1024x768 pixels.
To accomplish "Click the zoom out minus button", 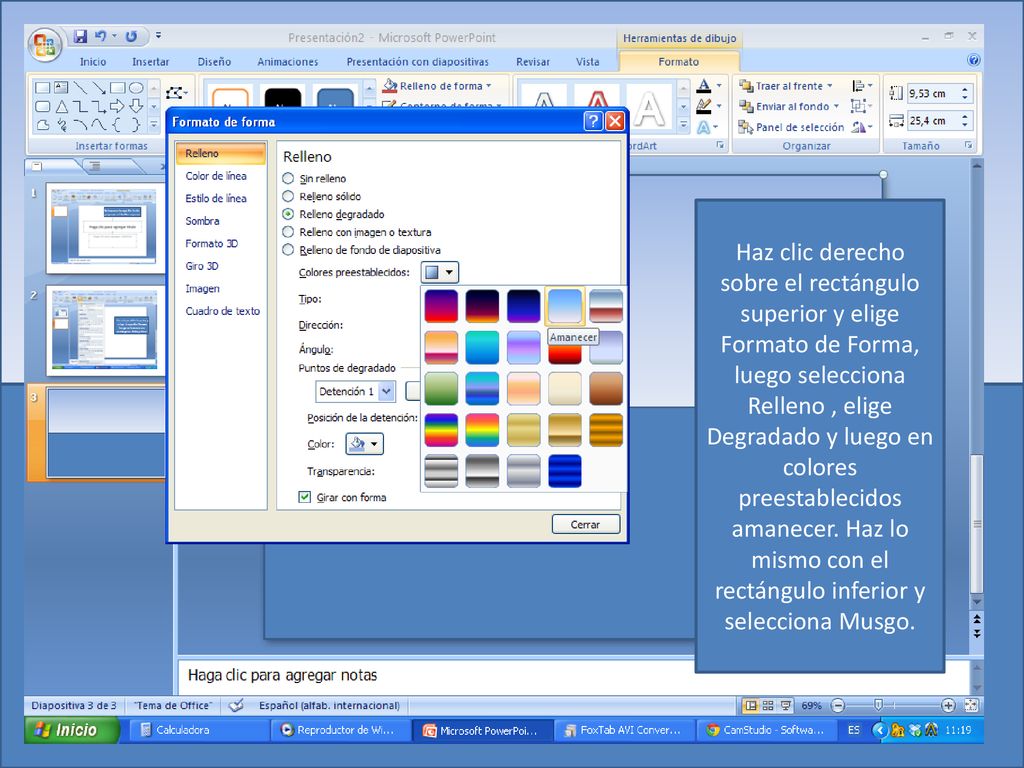I will tap(839, 705).
